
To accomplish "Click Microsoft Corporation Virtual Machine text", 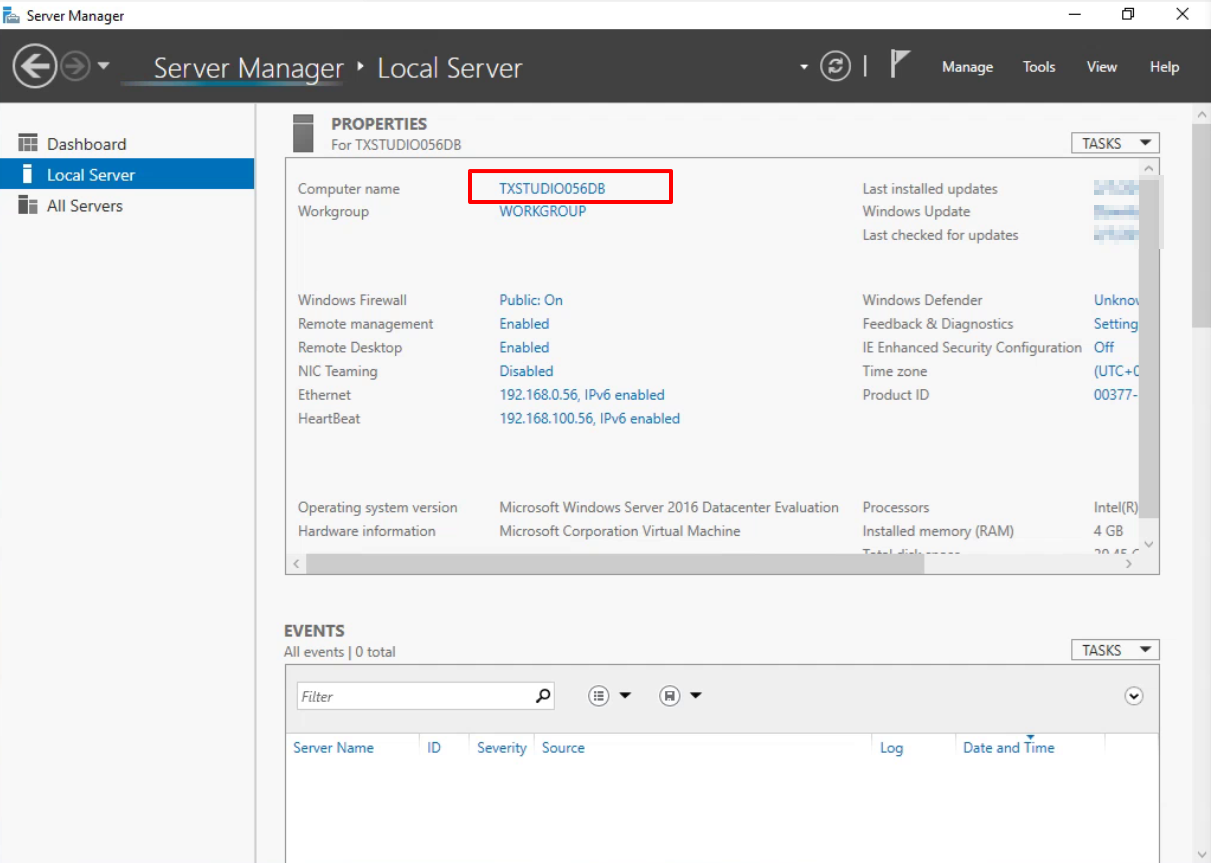I will click(620, 531).
